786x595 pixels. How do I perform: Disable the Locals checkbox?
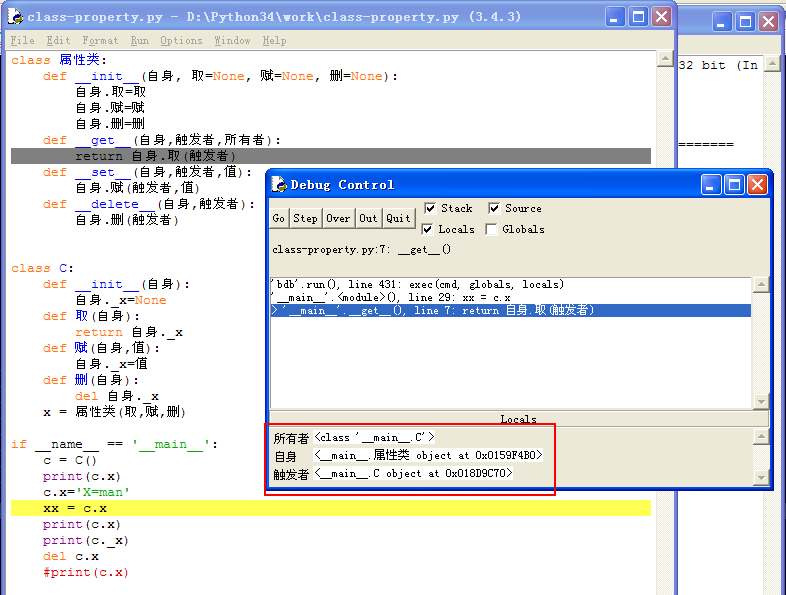tap(430, 229)
